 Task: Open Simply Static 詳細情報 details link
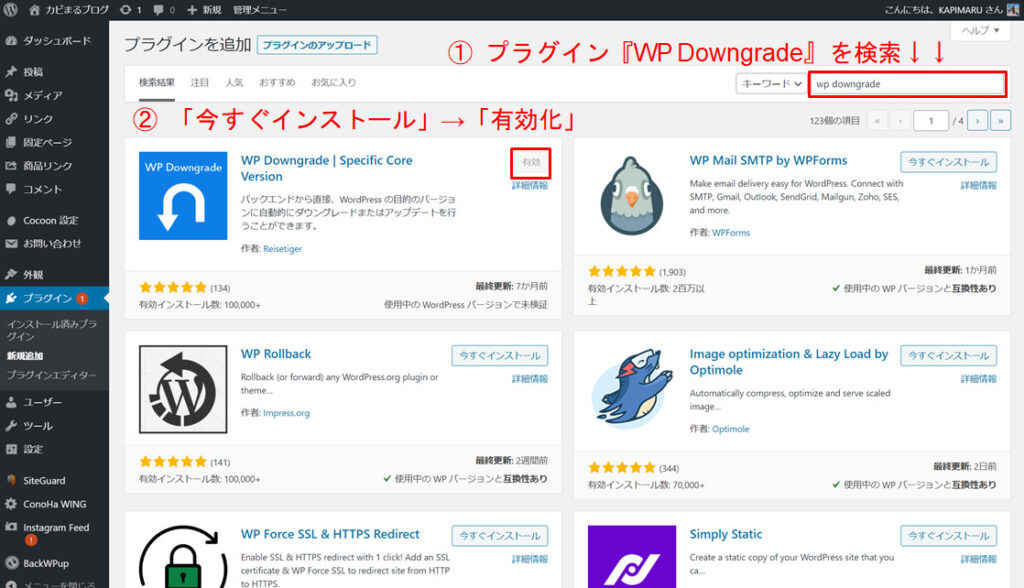[978, 559]
